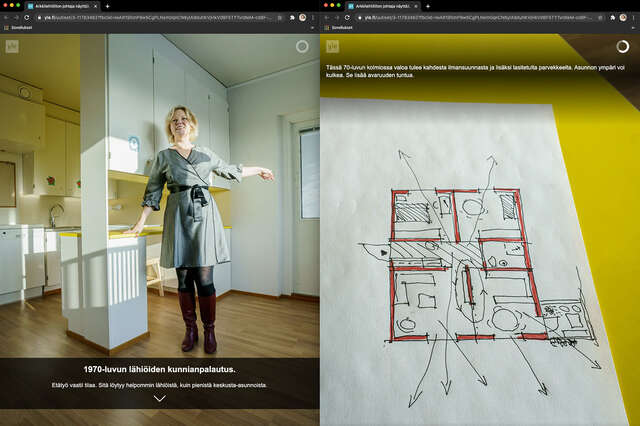Image resolution: width=640 pixels, height=426 pixels.
Task: Click profile avatar in left browser toolbar
Action: (x=302, y=17)
